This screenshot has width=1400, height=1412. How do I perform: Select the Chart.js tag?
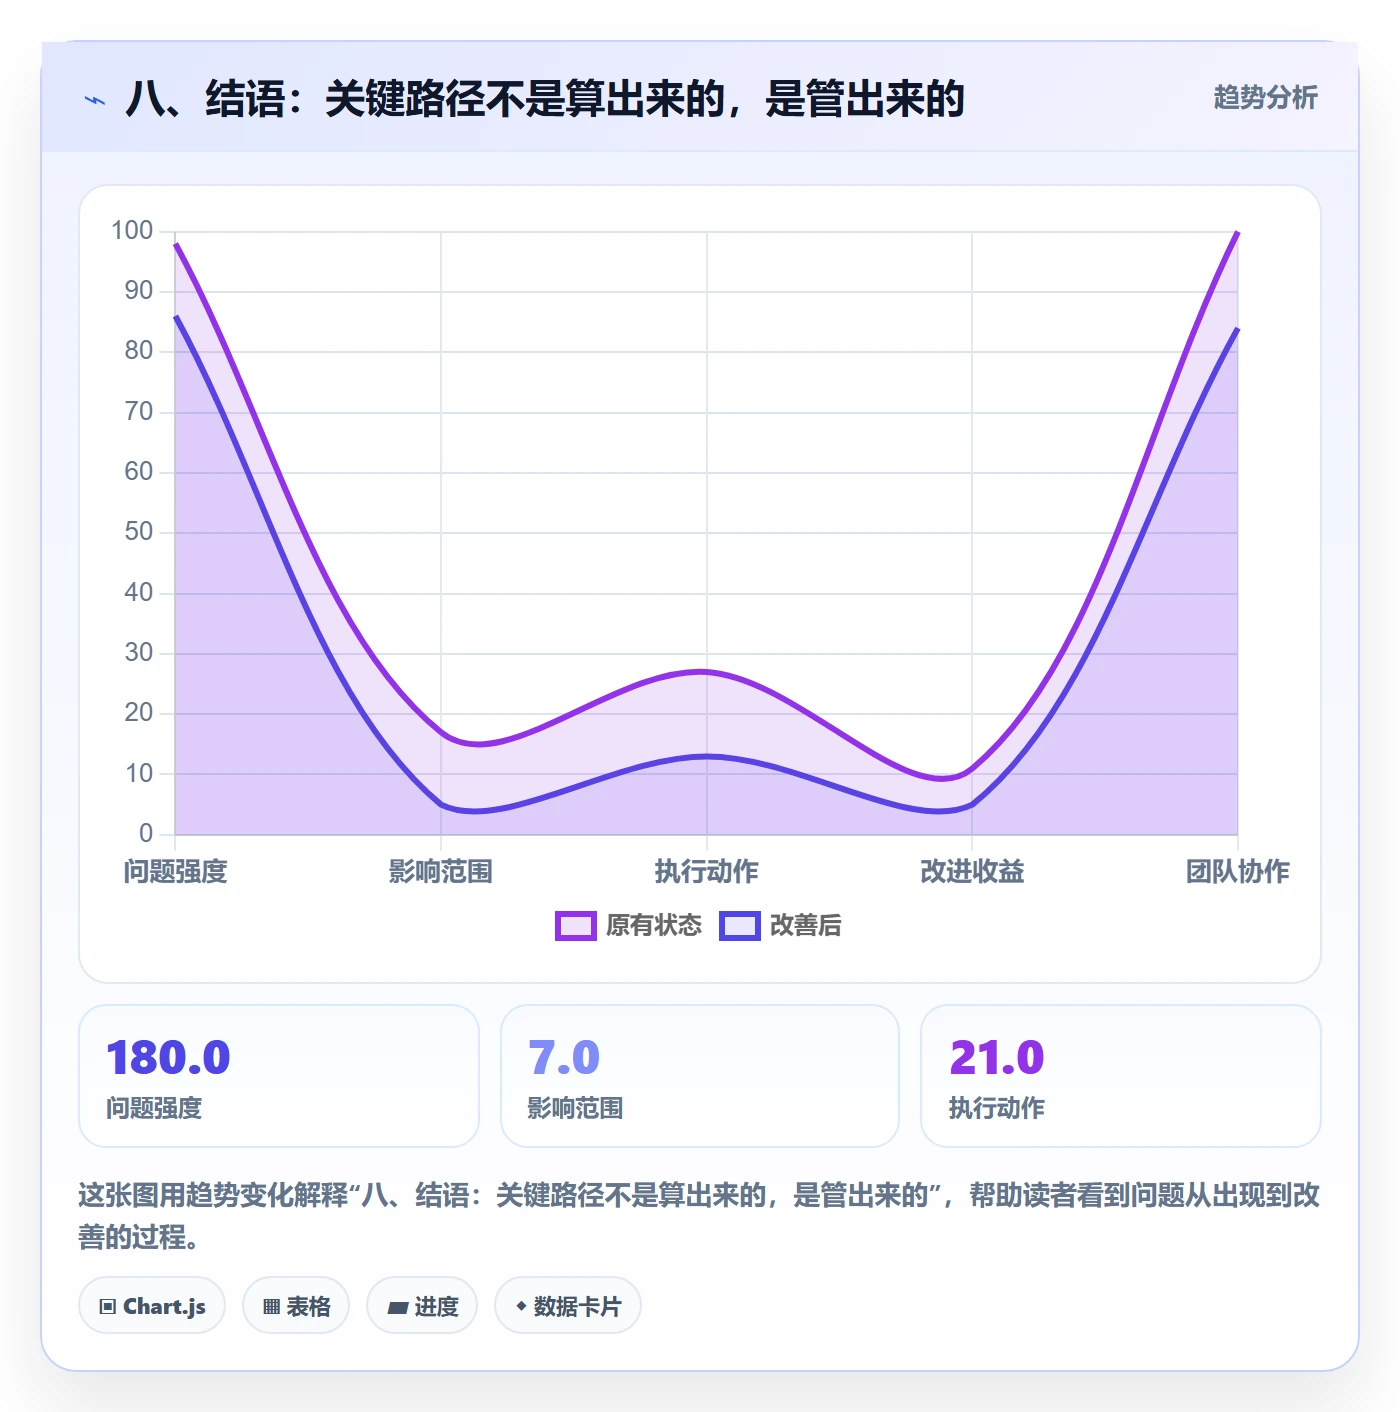pos(152,1306)
